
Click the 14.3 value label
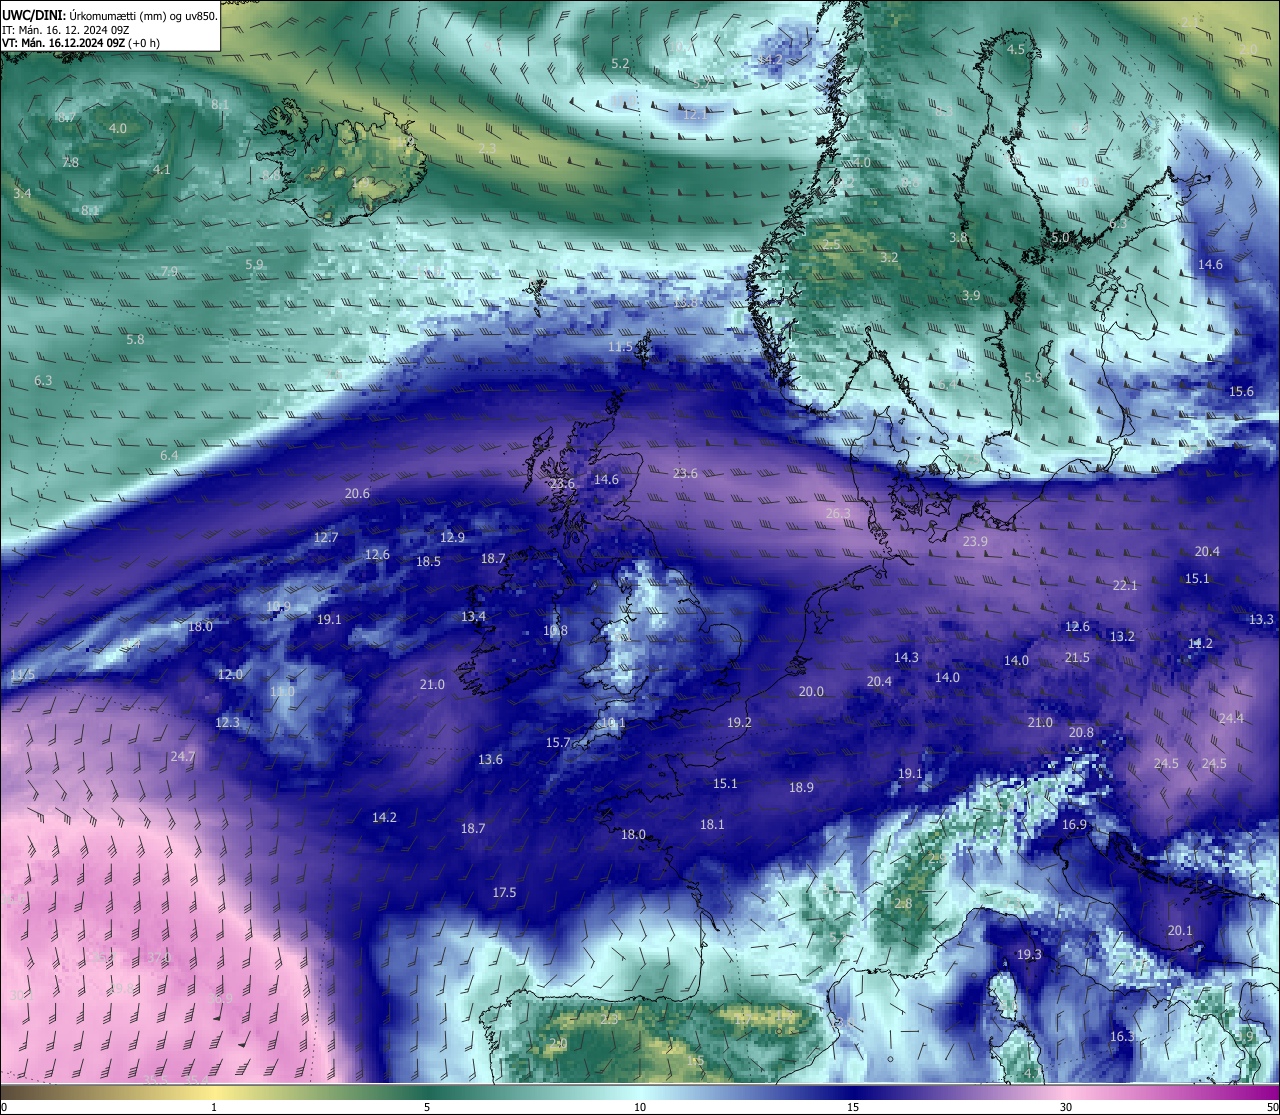point(906,658)
